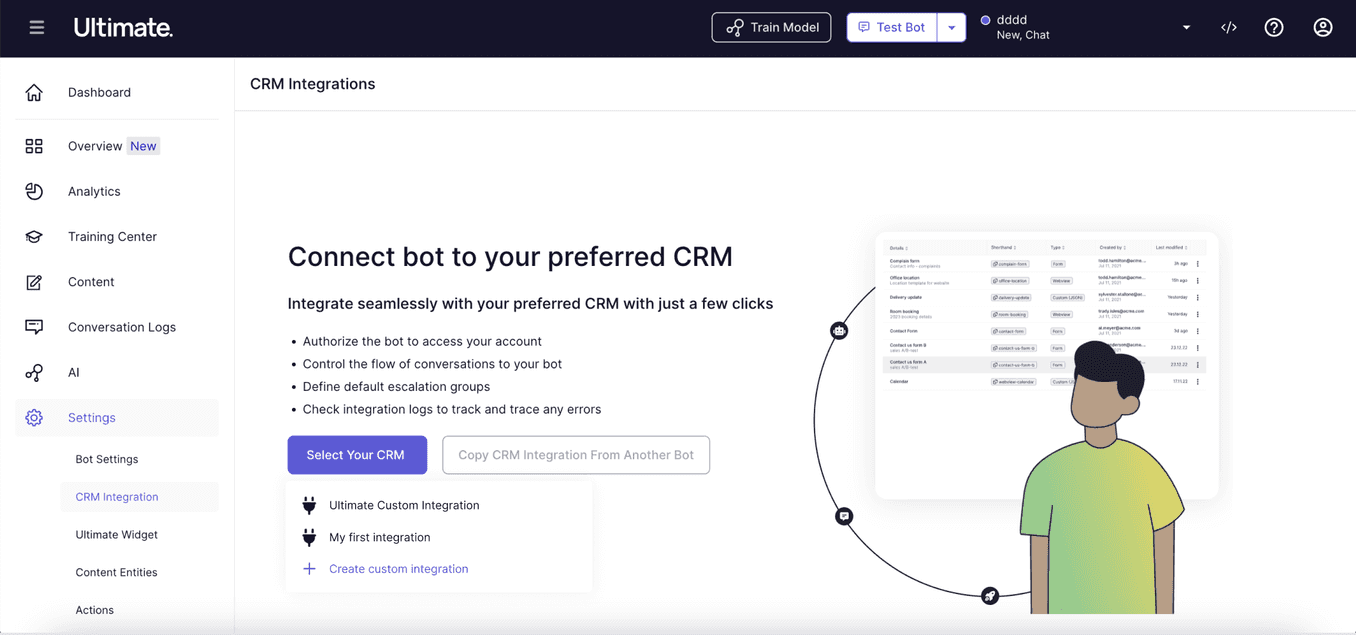The height and width of the screenshot is (635, 1356).
Task: Open the Select Your CRM dropdown
Action: pyautogui.click(x=357, y=455)
